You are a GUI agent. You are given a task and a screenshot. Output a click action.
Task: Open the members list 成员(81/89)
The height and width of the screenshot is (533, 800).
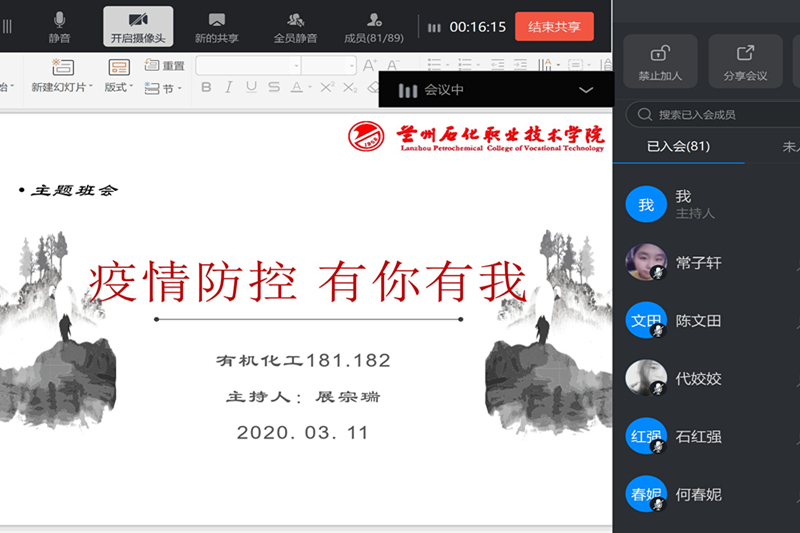(373, 26)
